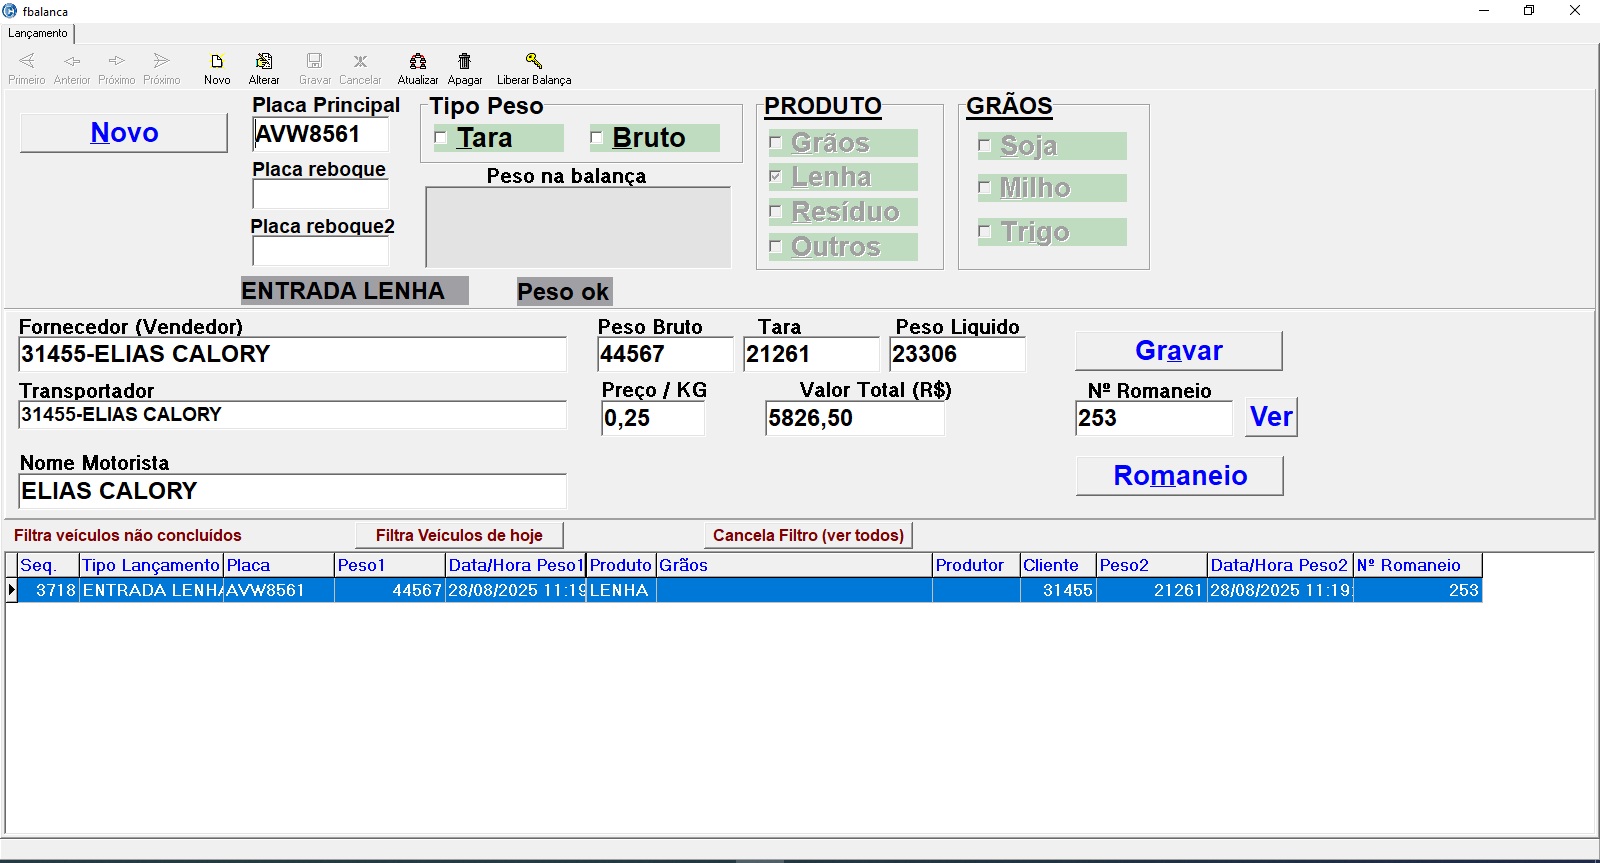Click the Novo toolbar icon
The height and width of the screenshot is (863, 1600).
[x=217, y=62]
